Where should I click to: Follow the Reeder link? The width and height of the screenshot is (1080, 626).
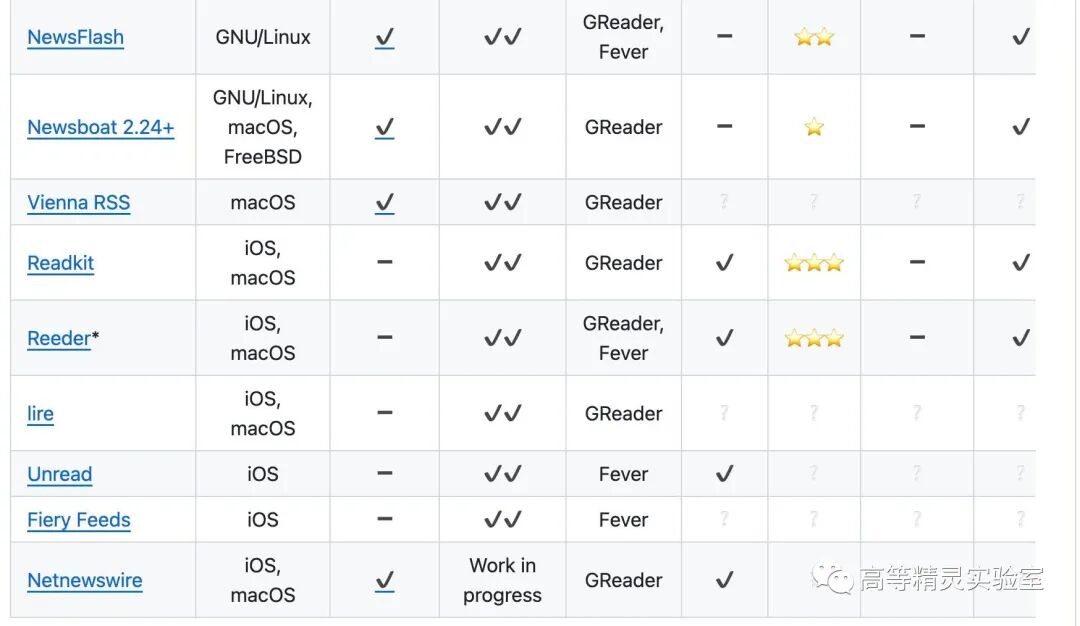click(x=58, y=338)
